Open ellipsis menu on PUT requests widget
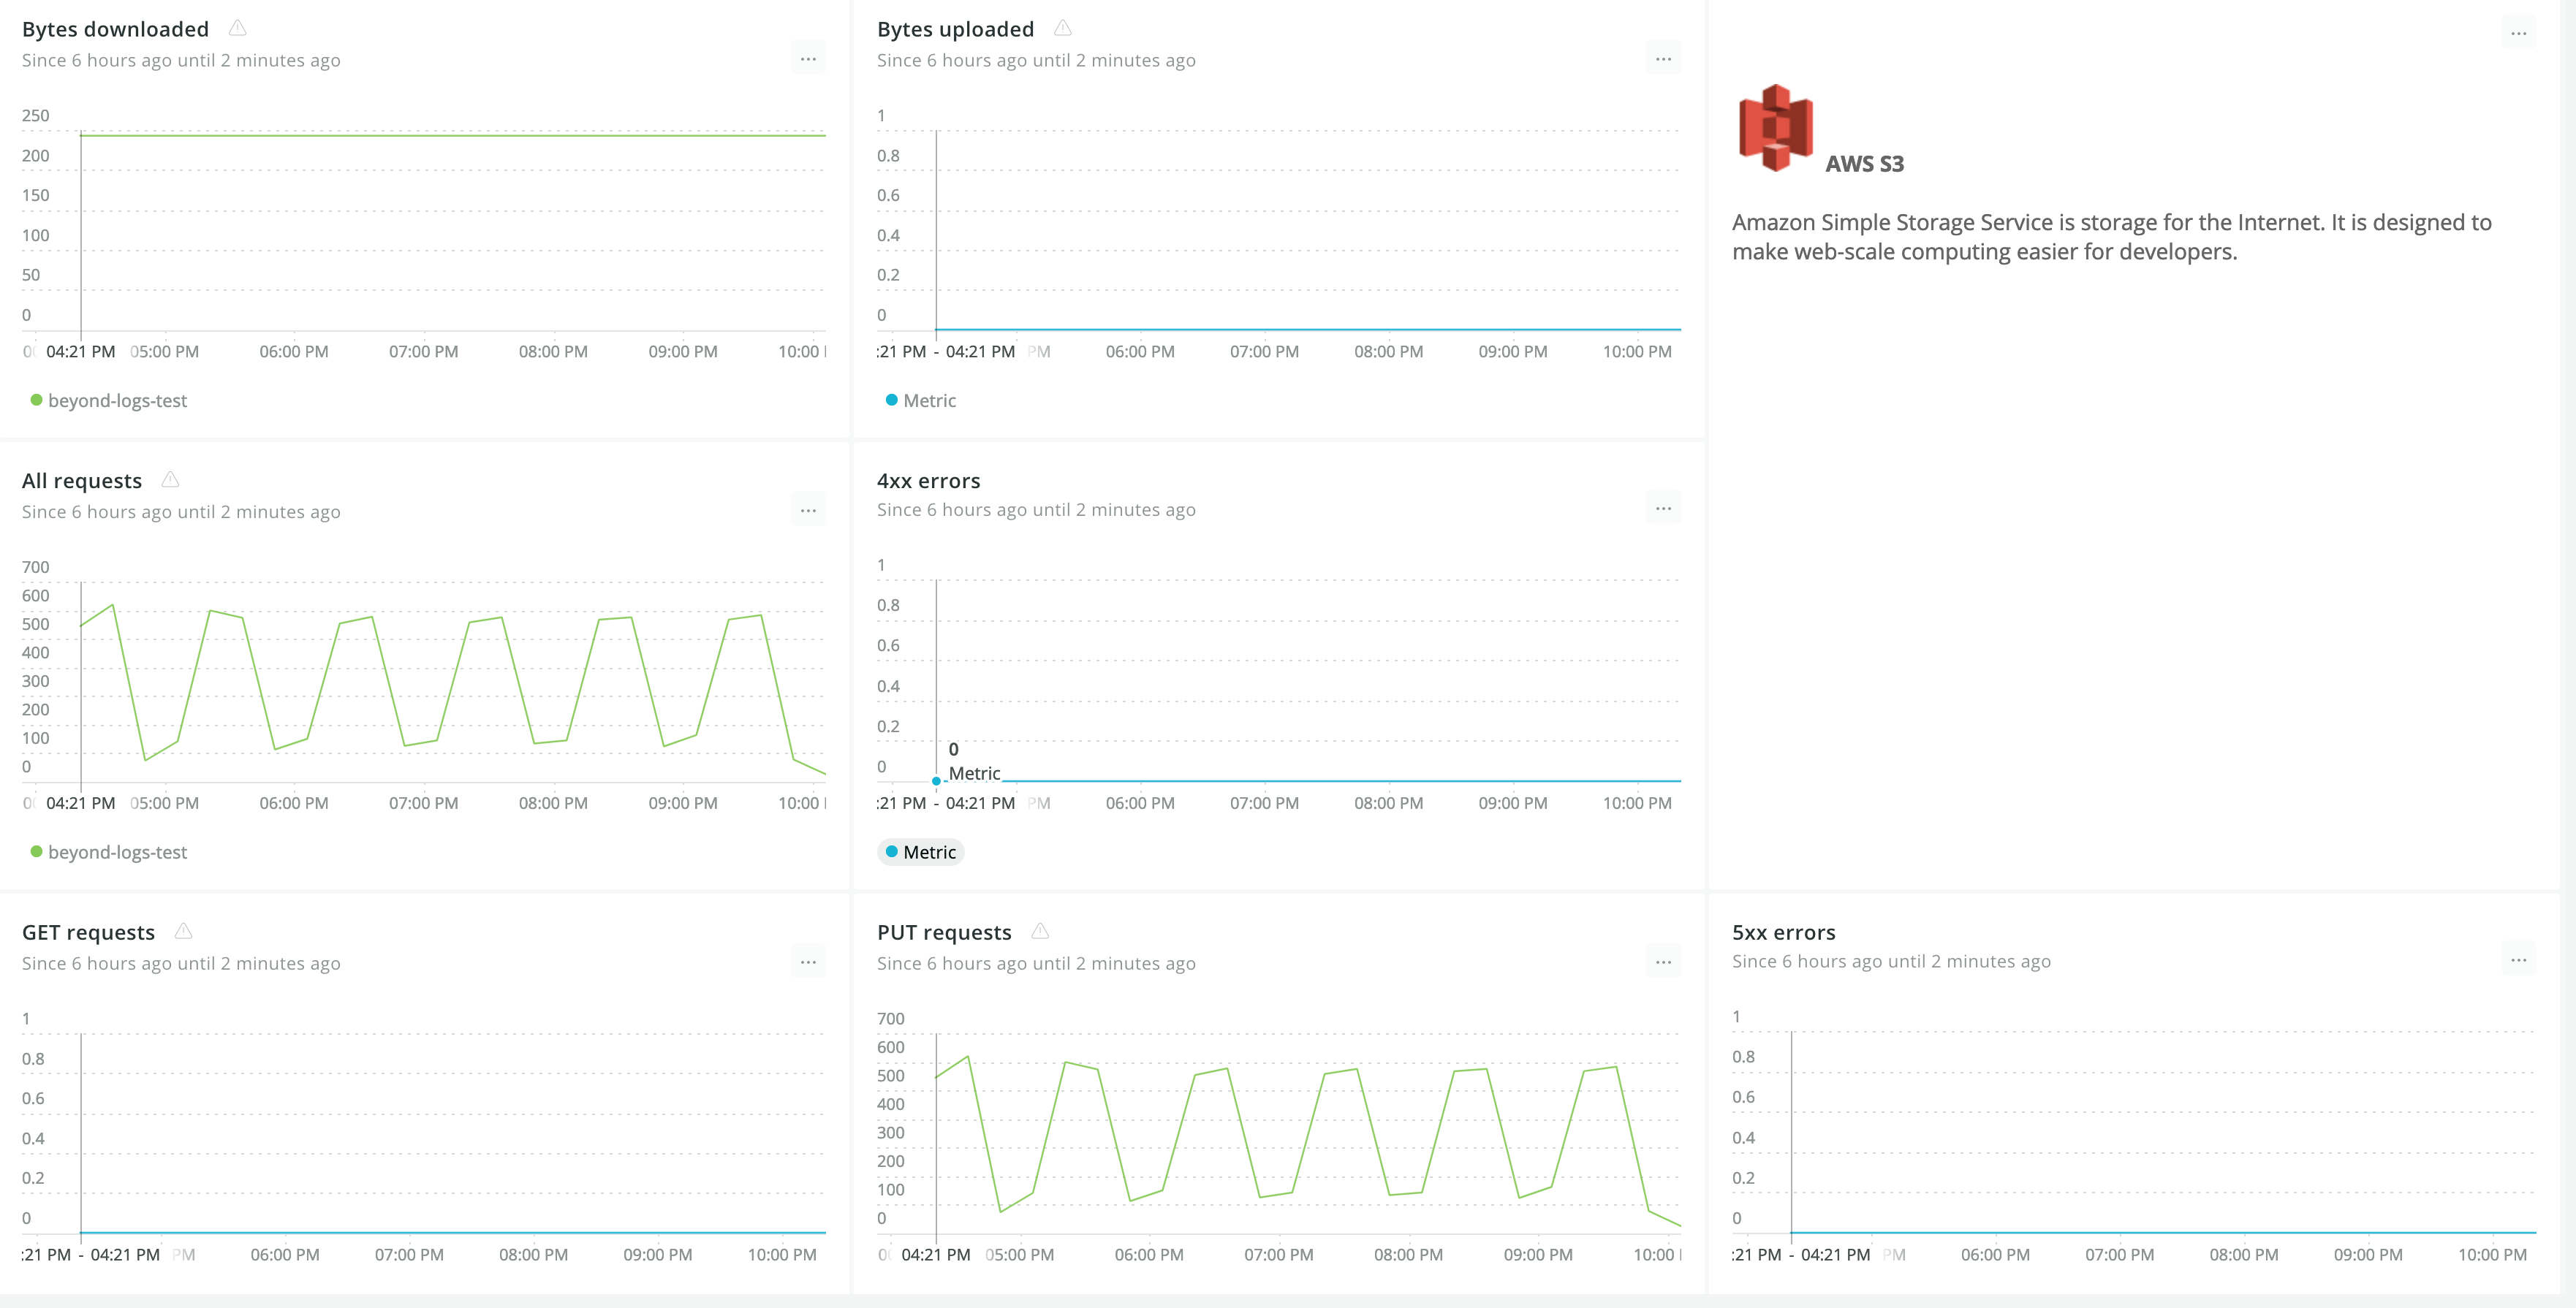2576x1308 pixels. click(x=1663, y=962)
